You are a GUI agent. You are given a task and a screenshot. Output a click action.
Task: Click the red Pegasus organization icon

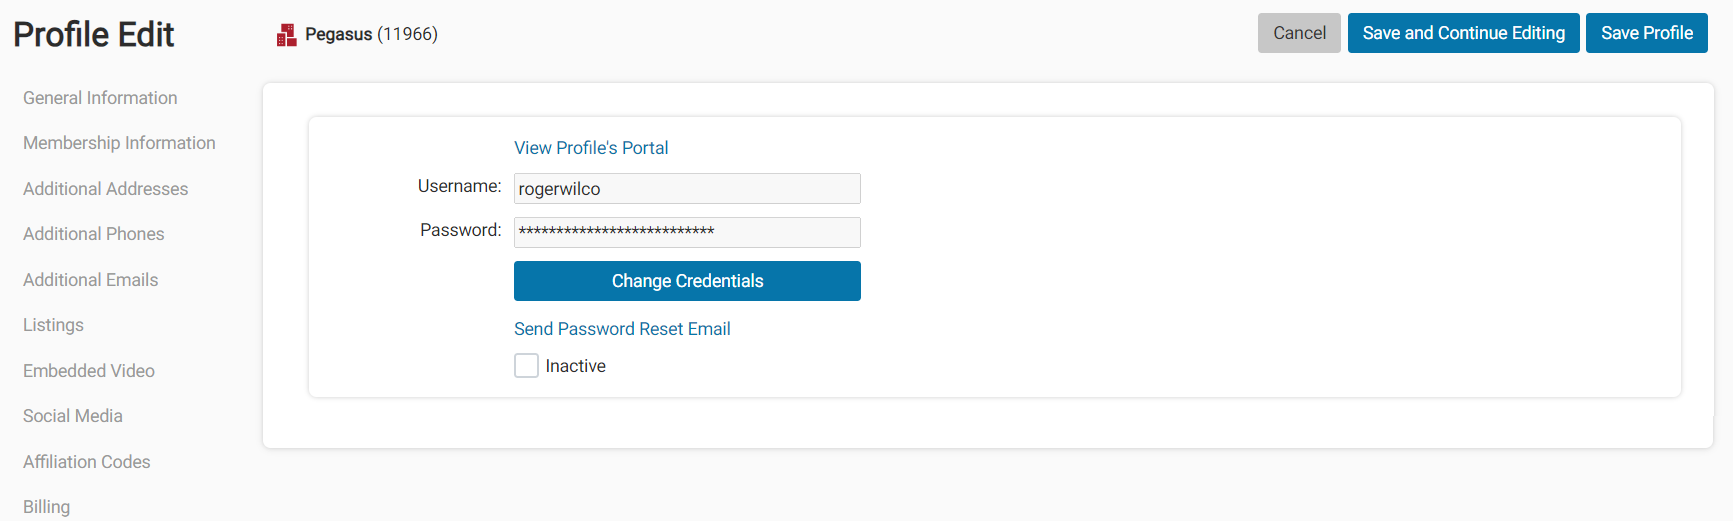tap(286, 35)
